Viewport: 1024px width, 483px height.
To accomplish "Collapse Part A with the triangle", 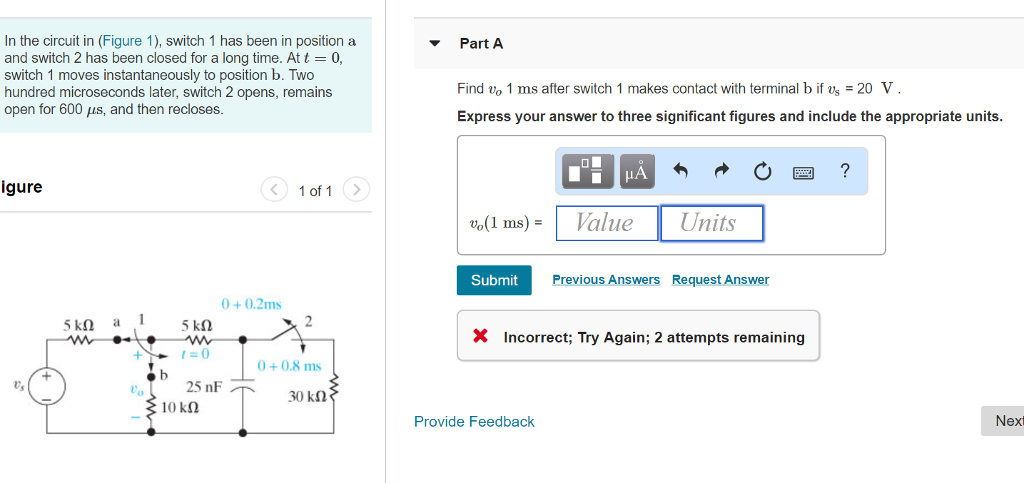I will [434, 44].
